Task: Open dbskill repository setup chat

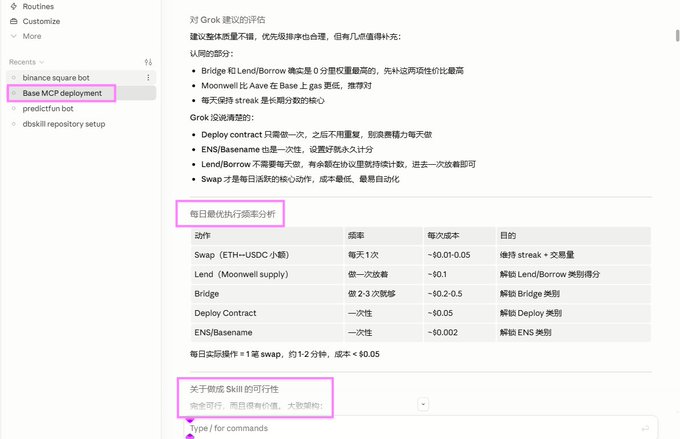Action: 64,124
